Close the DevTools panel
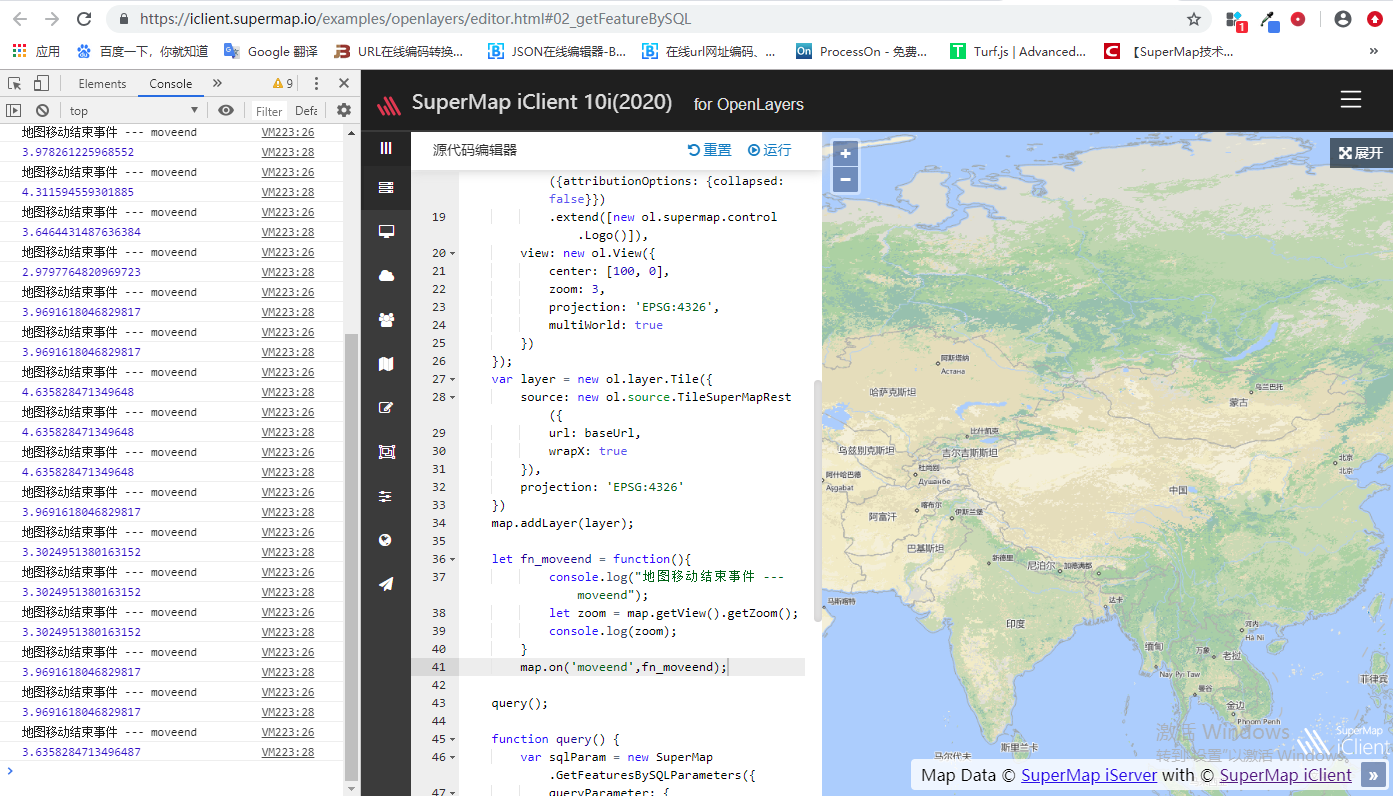1393x796 pixels. (344, 84)
